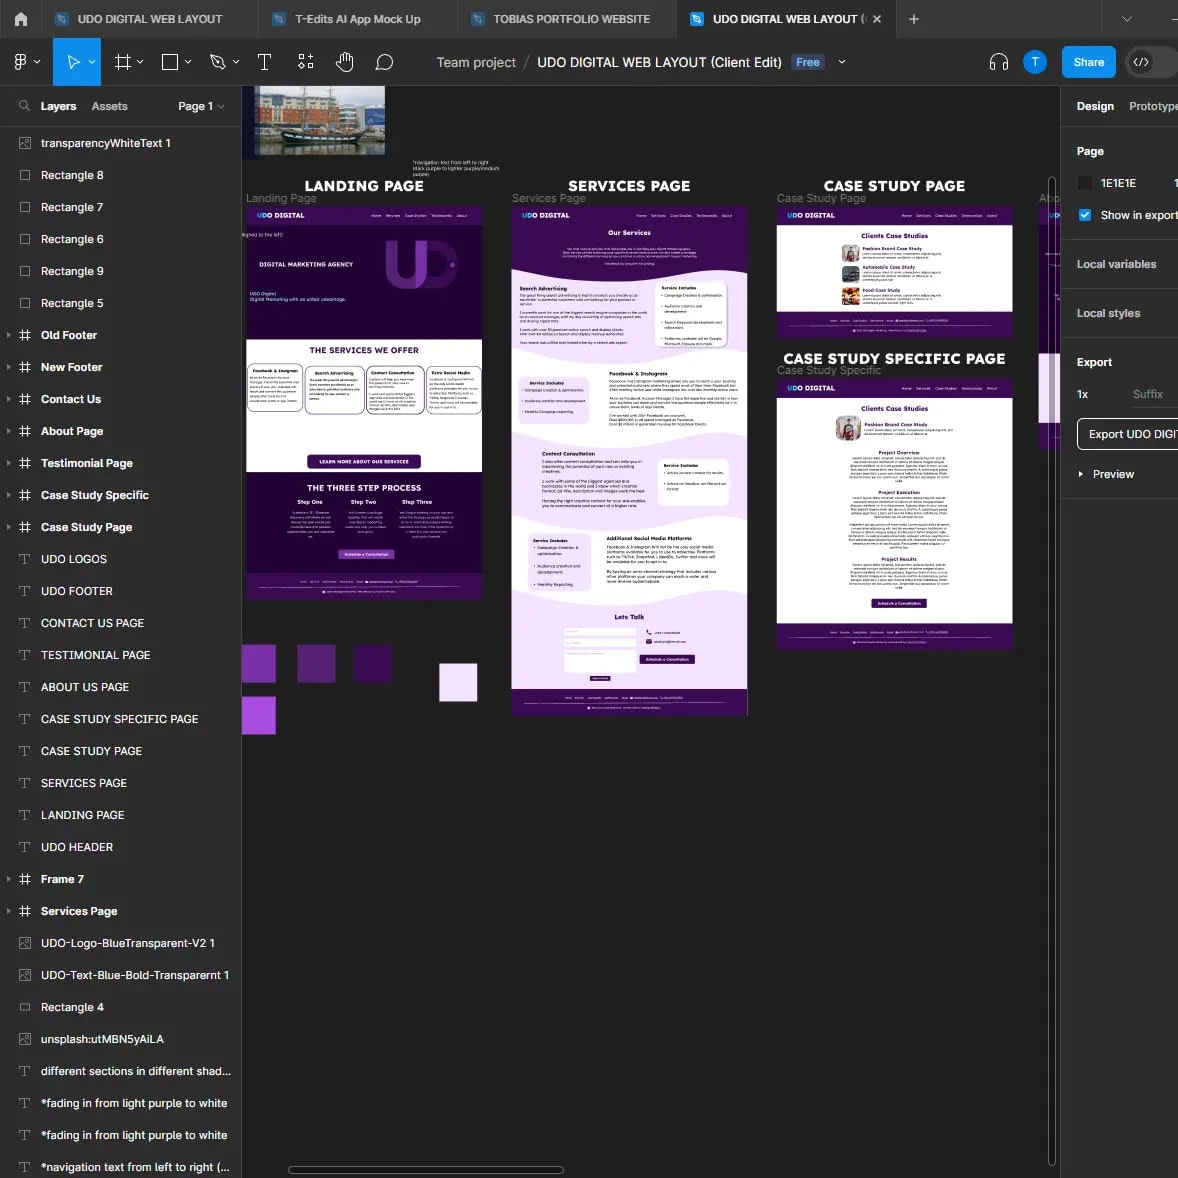Edit the 1E1E1E page color value
This screenshot has width=1178, height=1178.
point(1118,183)
